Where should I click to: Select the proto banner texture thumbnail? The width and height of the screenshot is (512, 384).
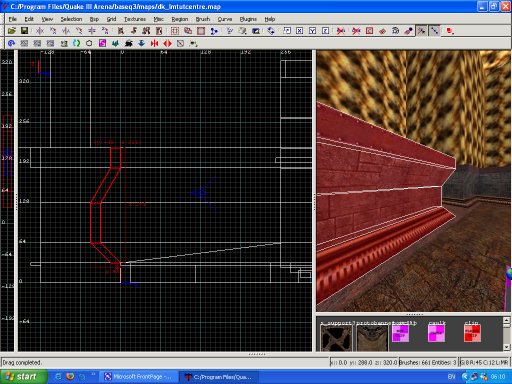(372, 338)
